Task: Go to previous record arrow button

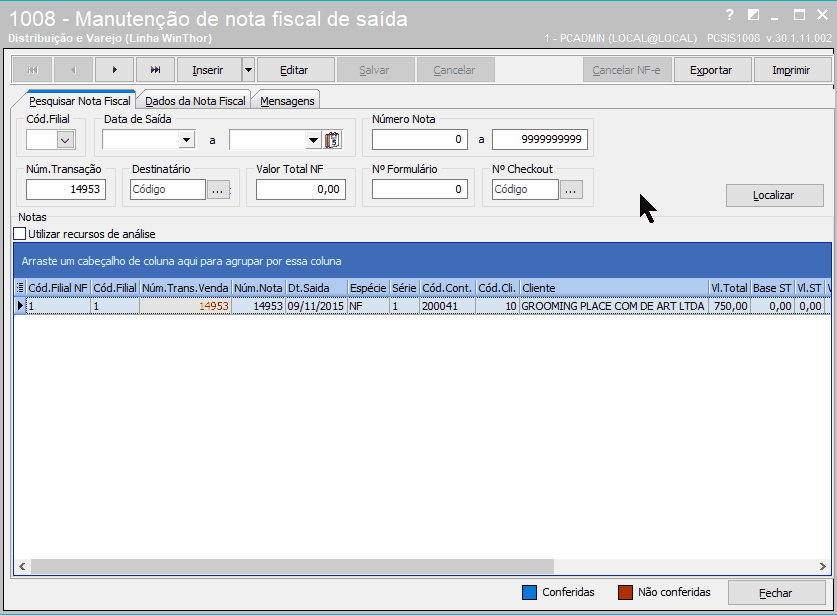Action: click(x=74, y=70)
